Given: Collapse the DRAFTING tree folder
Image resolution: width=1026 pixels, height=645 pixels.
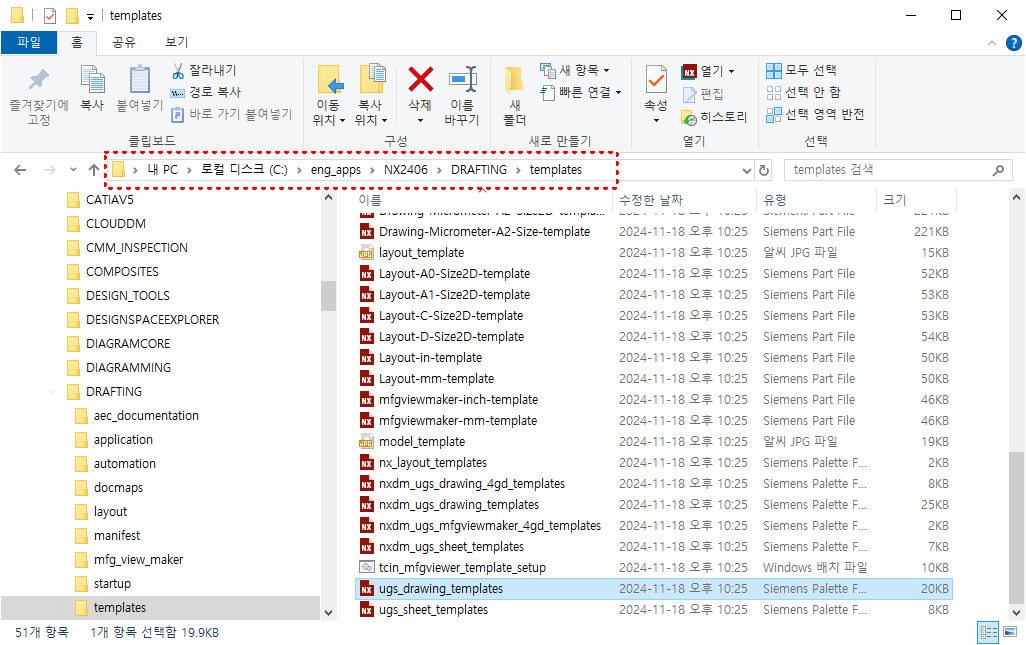Looking at the screenshot, I should coord(51,392).
